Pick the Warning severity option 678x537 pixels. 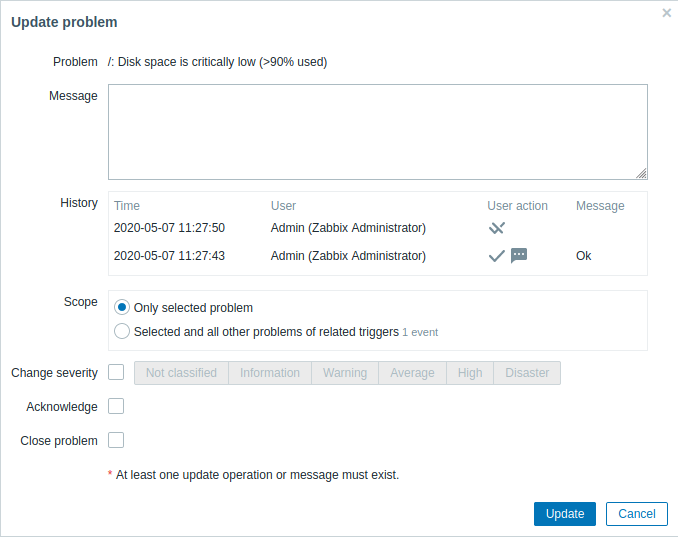point(344,373)
